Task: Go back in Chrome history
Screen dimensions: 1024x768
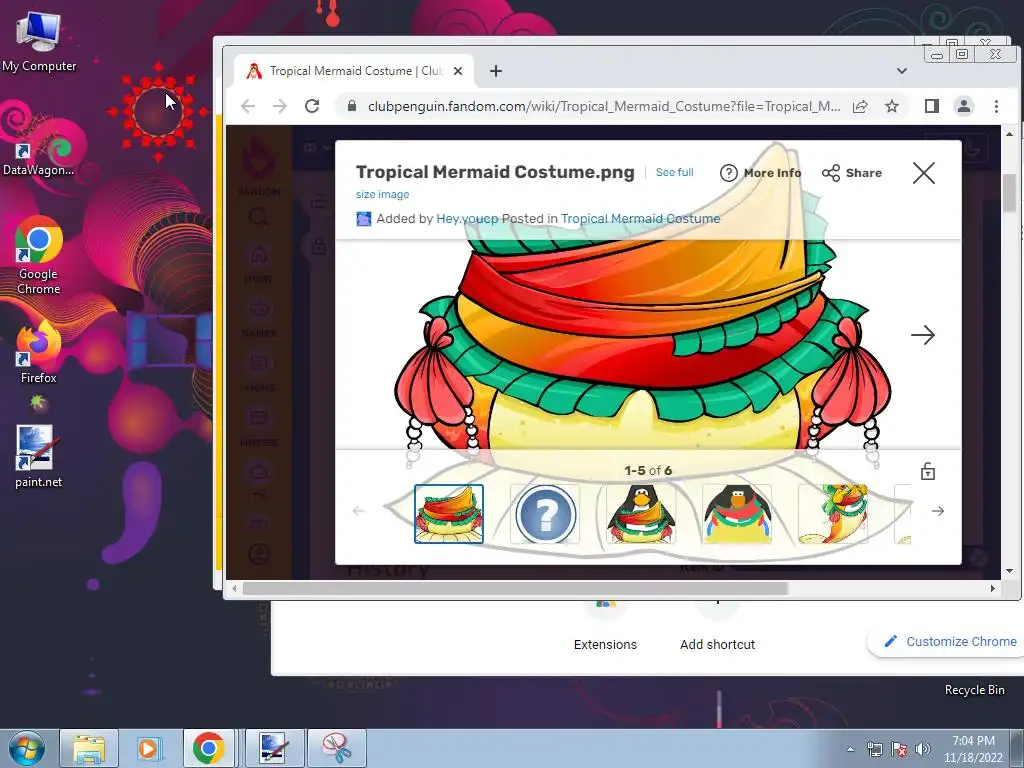Action: pos(248,106)
